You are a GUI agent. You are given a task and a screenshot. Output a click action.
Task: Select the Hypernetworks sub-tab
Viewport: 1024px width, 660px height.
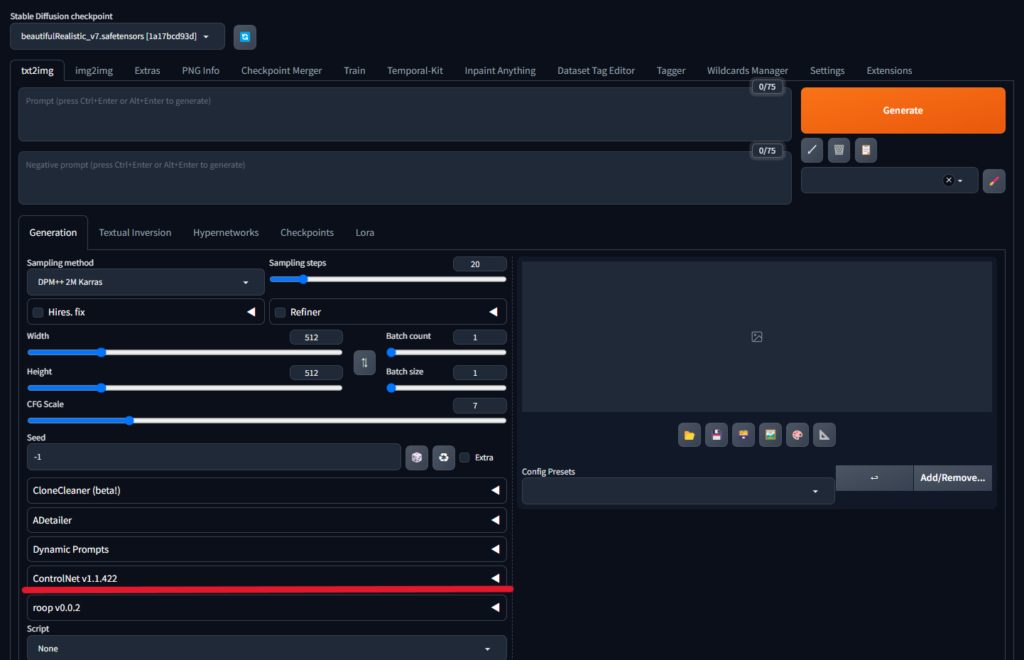tap(226, 232)
